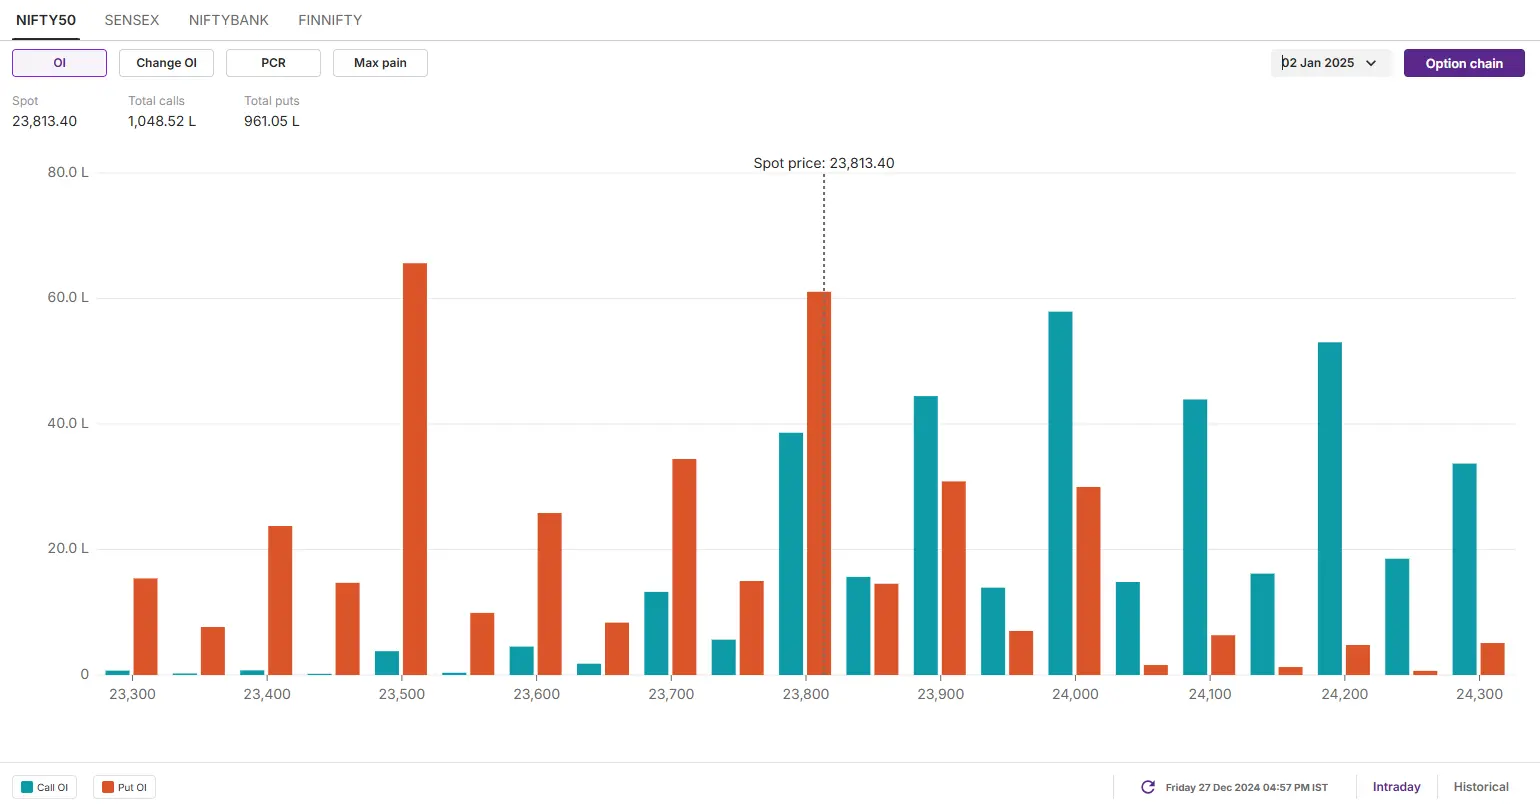Click the Total calls value 1,048.52 L
1540x804 pixels.
[162, 121]
